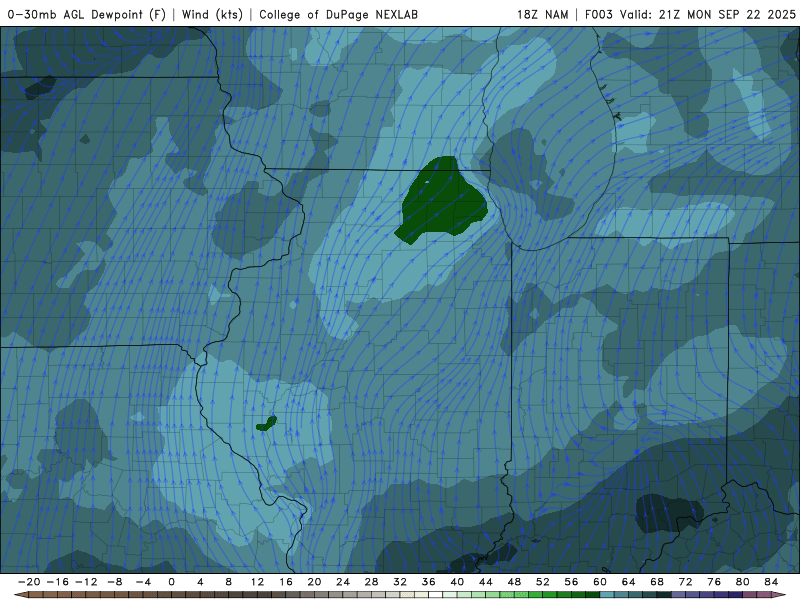Pick legend value 72

[x=686, y=582]
